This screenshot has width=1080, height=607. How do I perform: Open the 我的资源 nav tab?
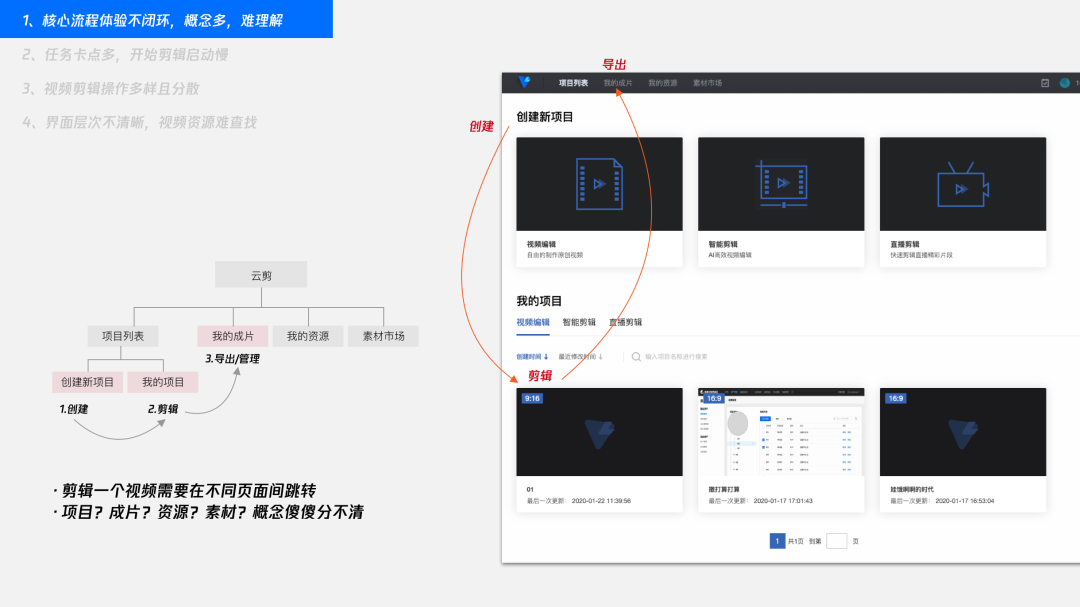tap(663, 83)
